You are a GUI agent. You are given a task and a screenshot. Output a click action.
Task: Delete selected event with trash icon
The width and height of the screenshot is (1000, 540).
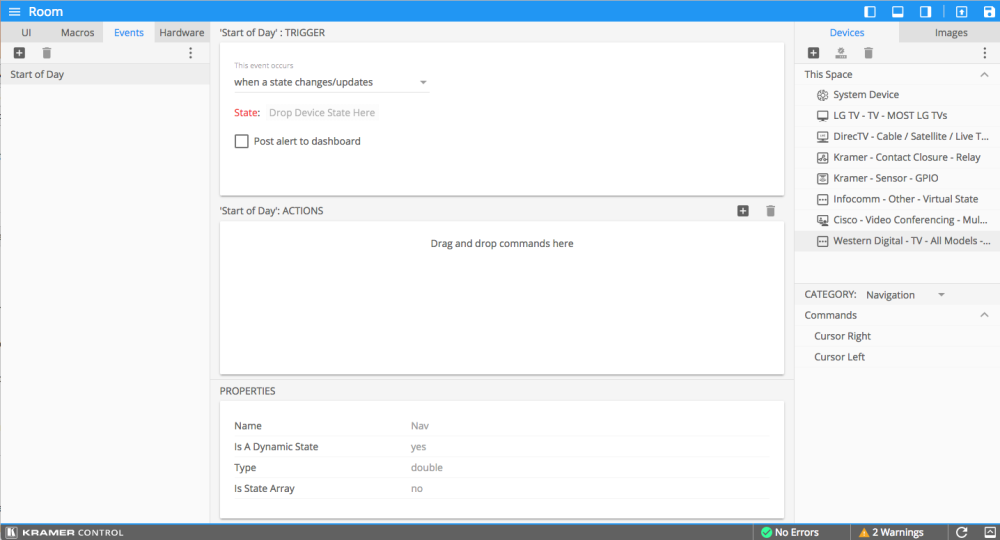point(47,53)
